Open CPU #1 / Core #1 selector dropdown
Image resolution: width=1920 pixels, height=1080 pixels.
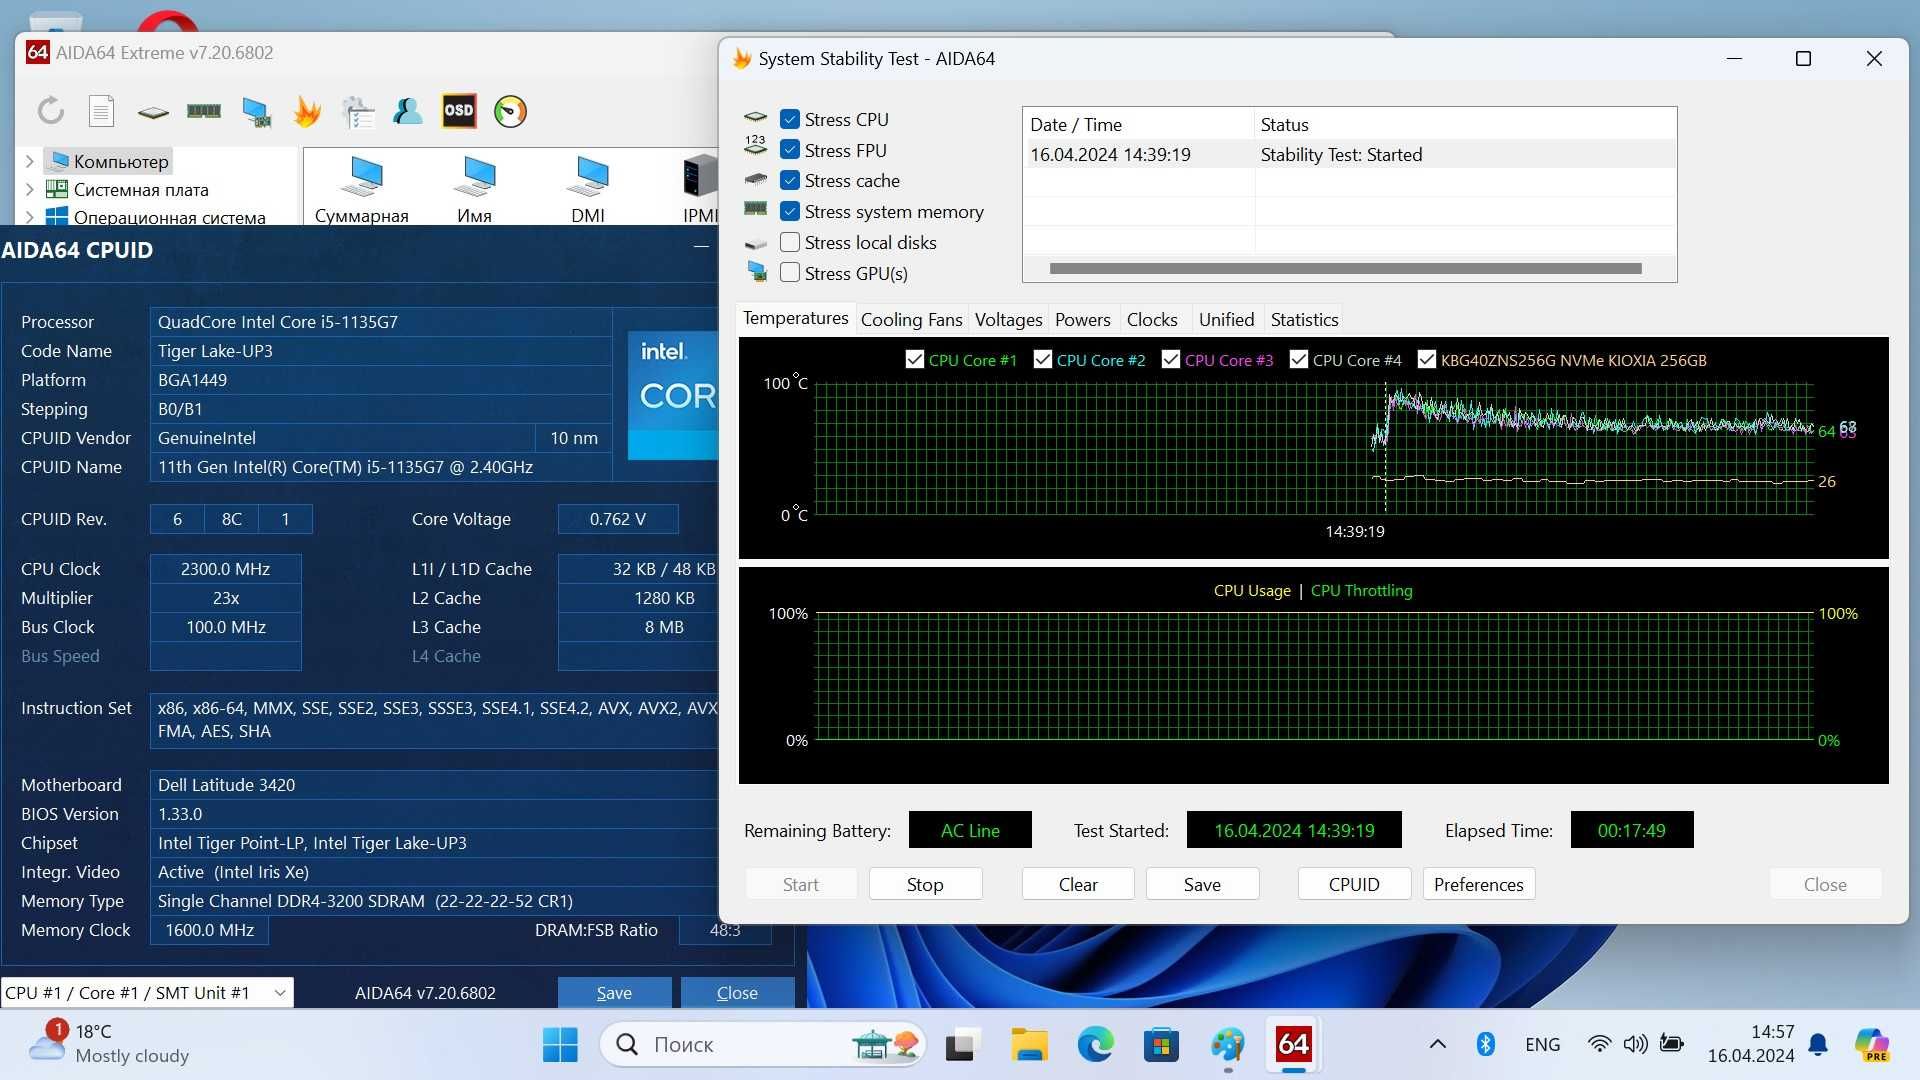click(147, 992)
